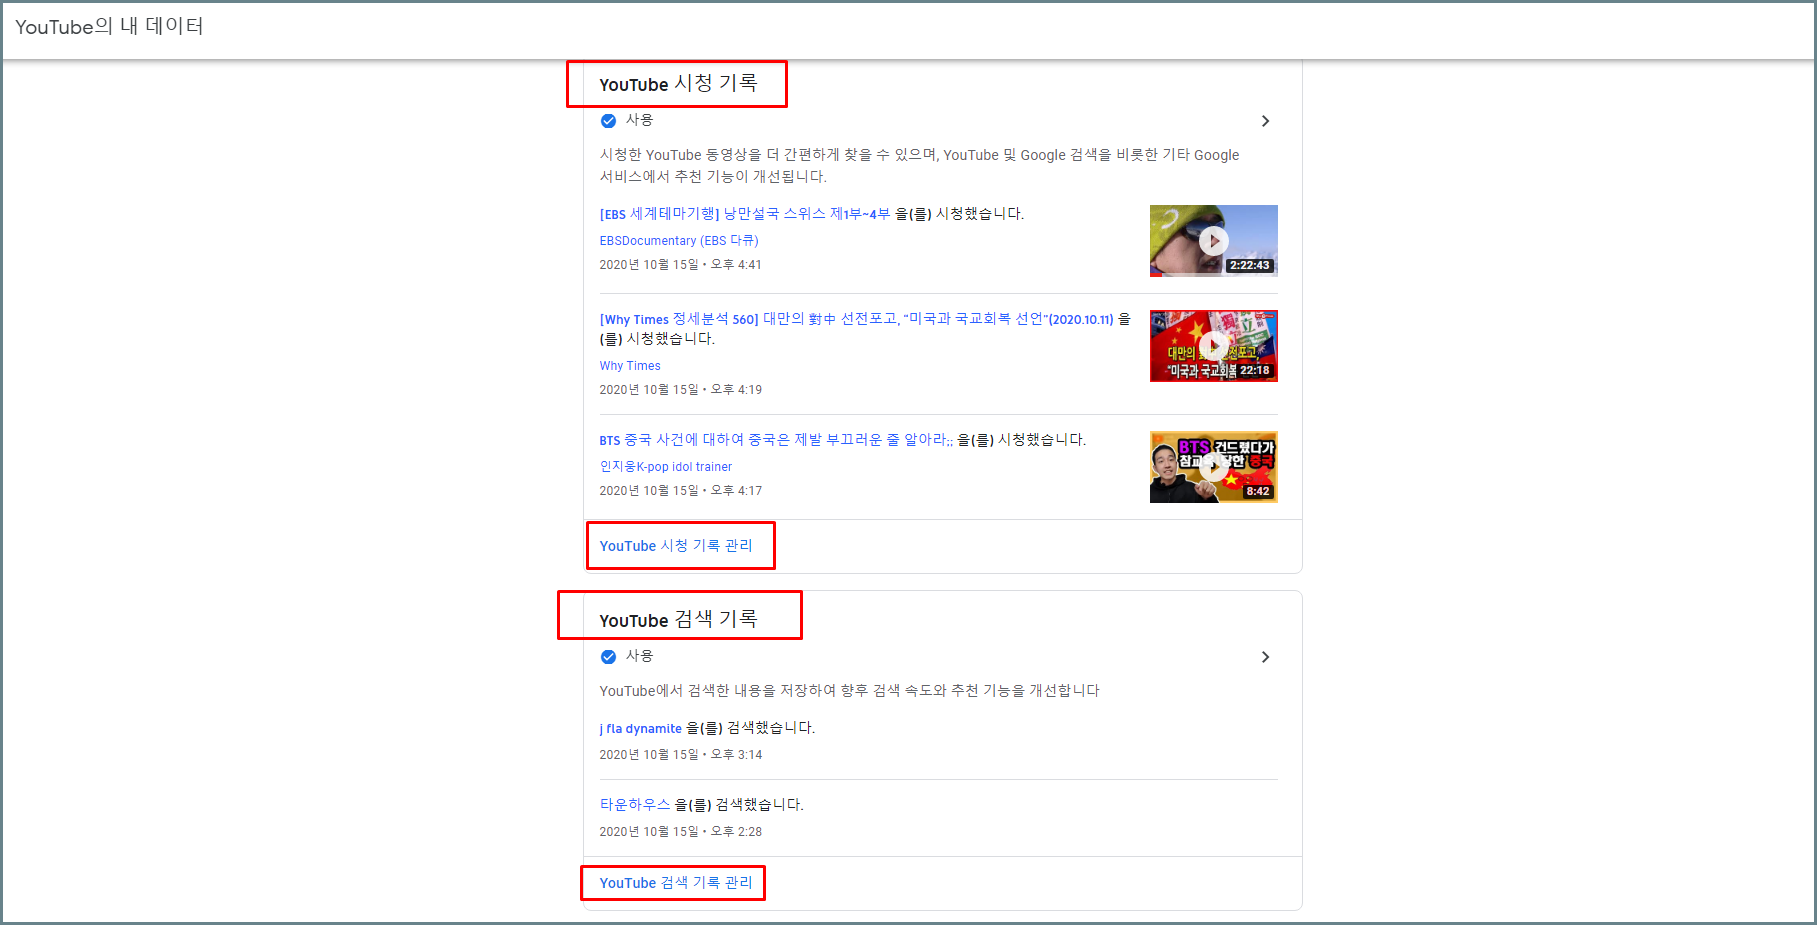This screenshot has height=925, width=1817.
Task: Click the timestamp 2020년 10월 15일 오후 3:14
Action: pos(681,755)
